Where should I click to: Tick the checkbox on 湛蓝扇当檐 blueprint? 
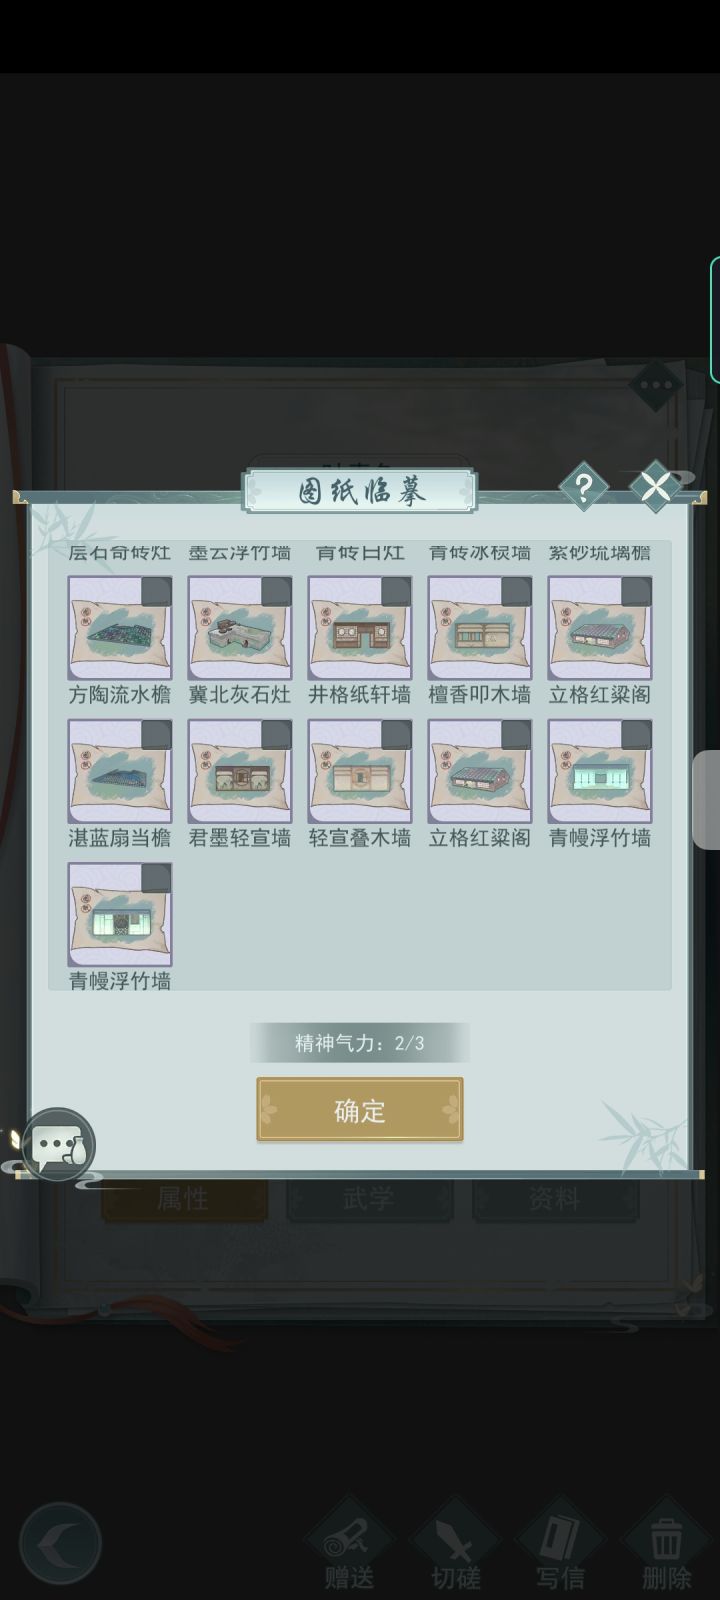[156, 735]
